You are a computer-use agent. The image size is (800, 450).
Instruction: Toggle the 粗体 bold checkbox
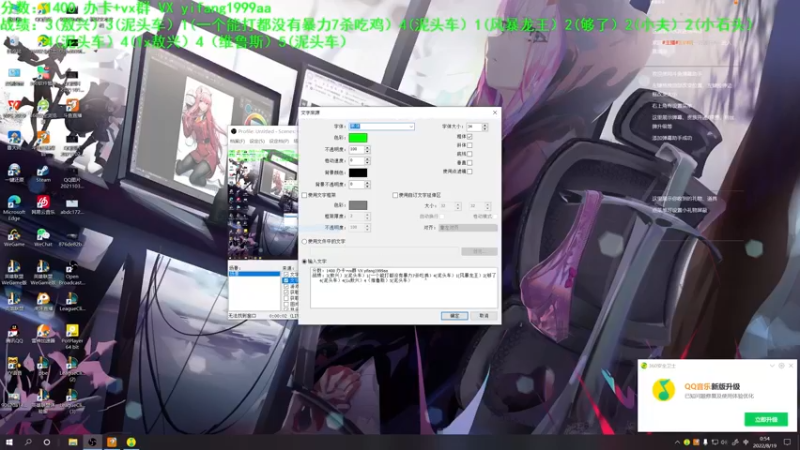pyautogui.click(x=469, y=137)
